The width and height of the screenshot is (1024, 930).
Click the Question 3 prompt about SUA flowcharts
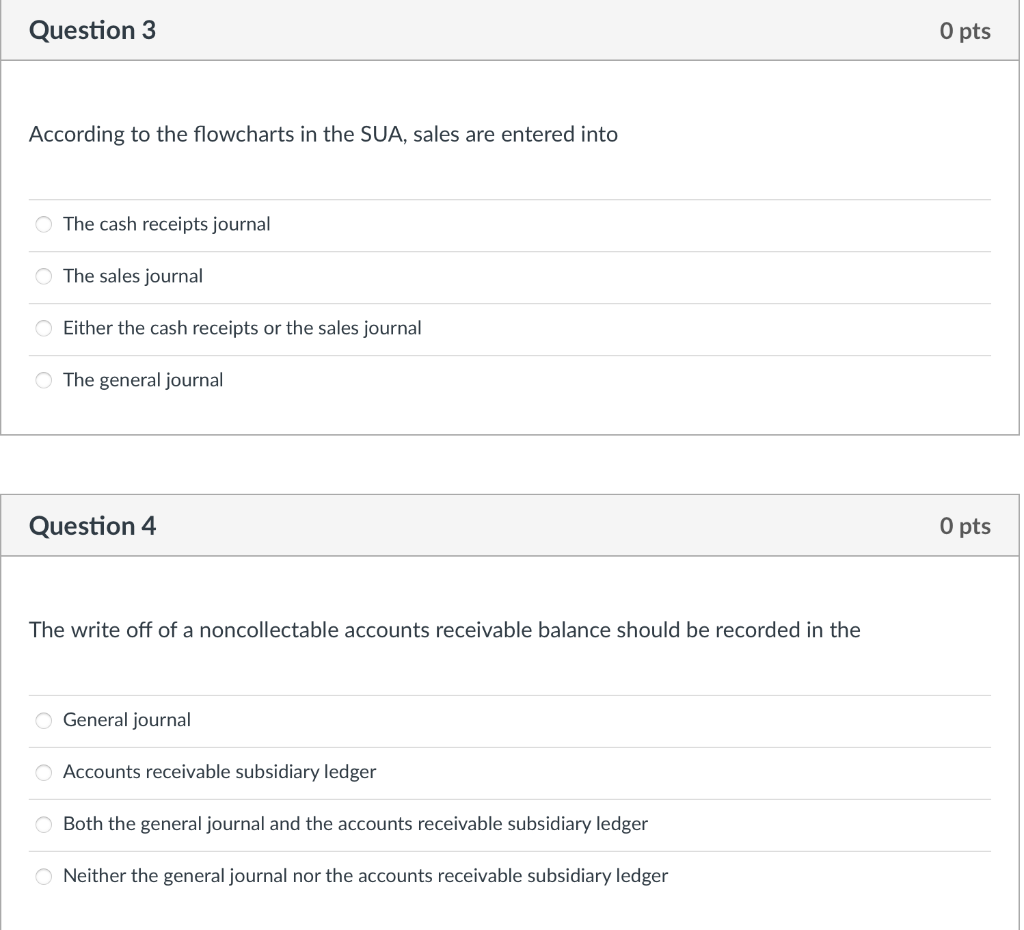click(323, 135)
